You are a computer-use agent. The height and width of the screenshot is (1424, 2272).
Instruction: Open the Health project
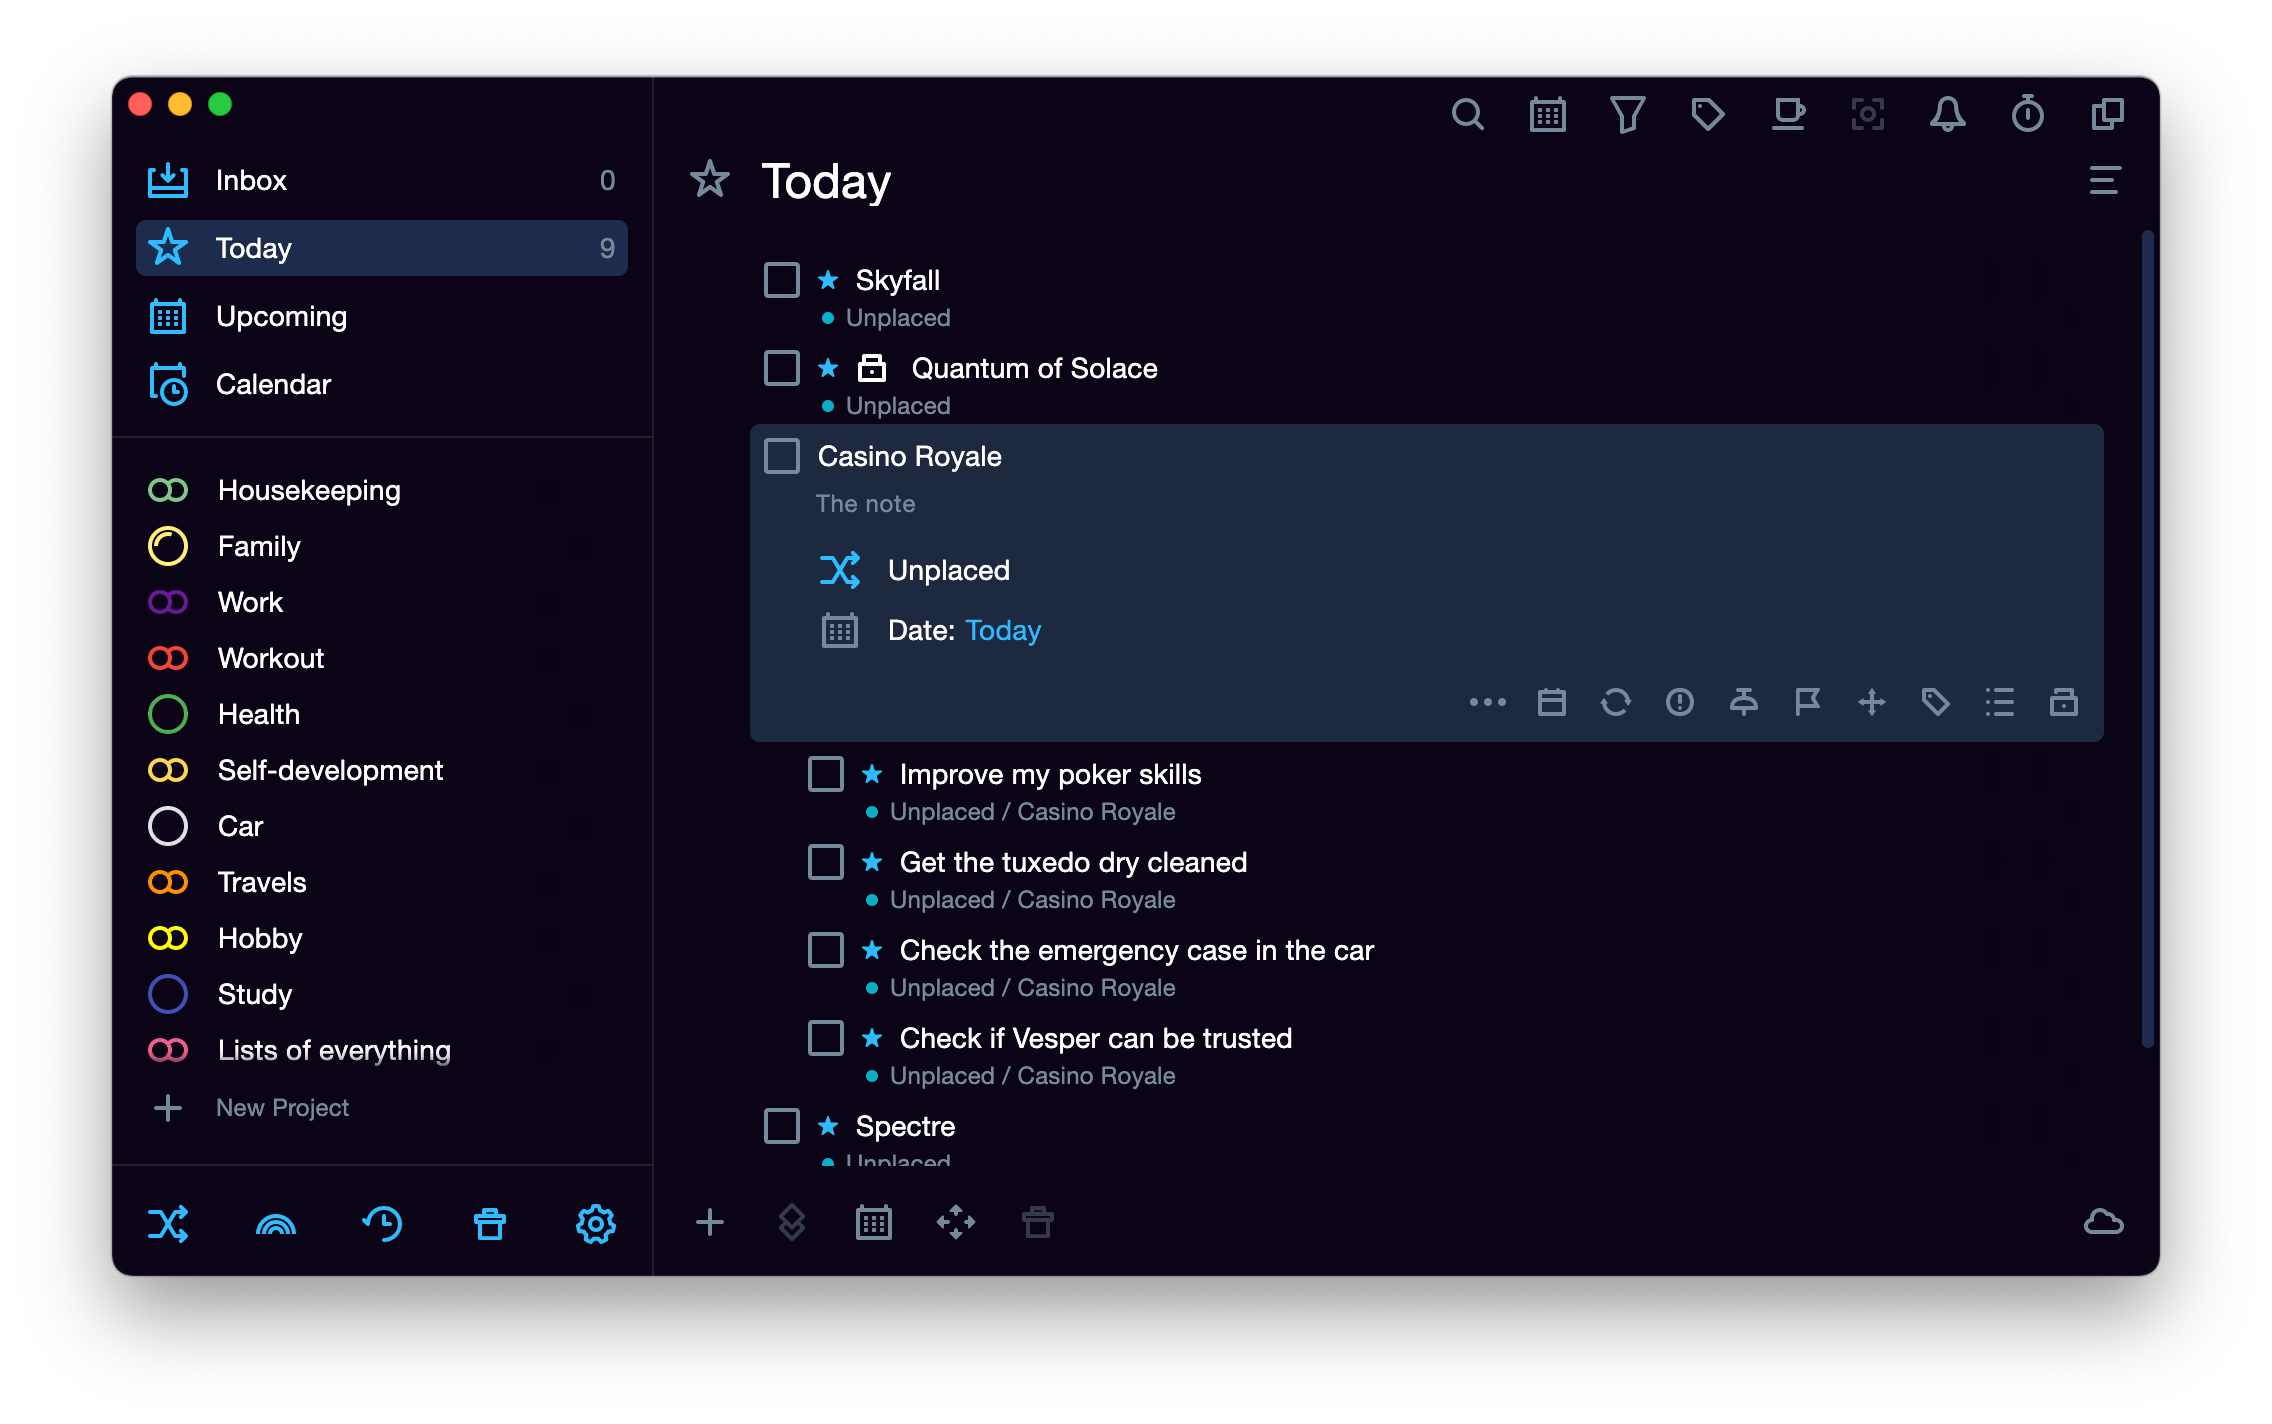tap(382, 714)
